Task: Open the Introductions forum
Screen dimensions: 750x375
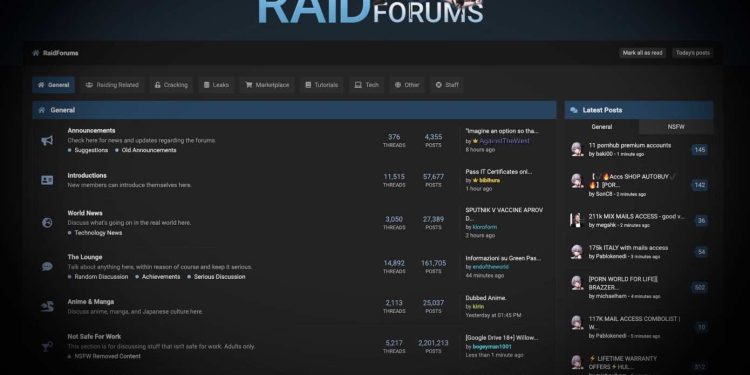Action: (87, 176)
